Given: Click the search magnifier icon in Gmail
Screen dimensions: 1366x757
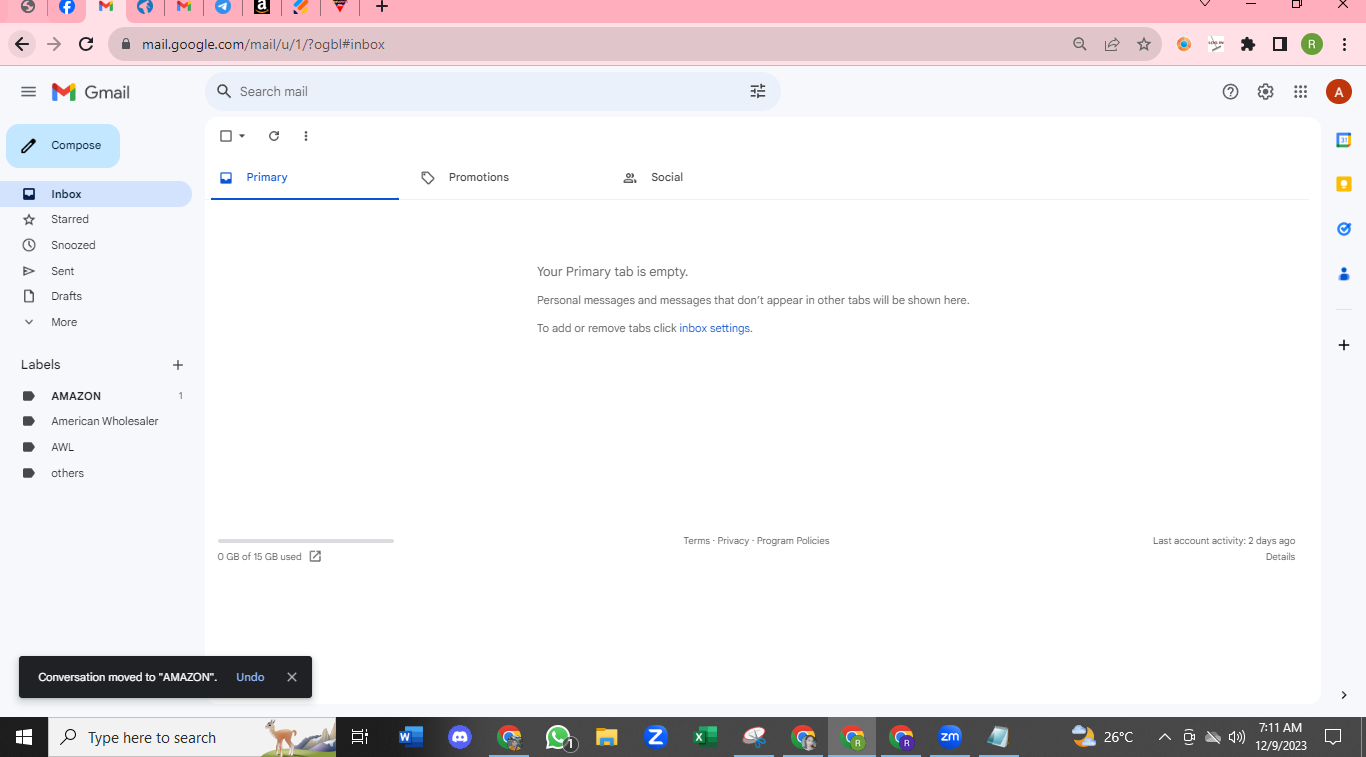Looking at the screenshot, I should (x=224, y=91).
